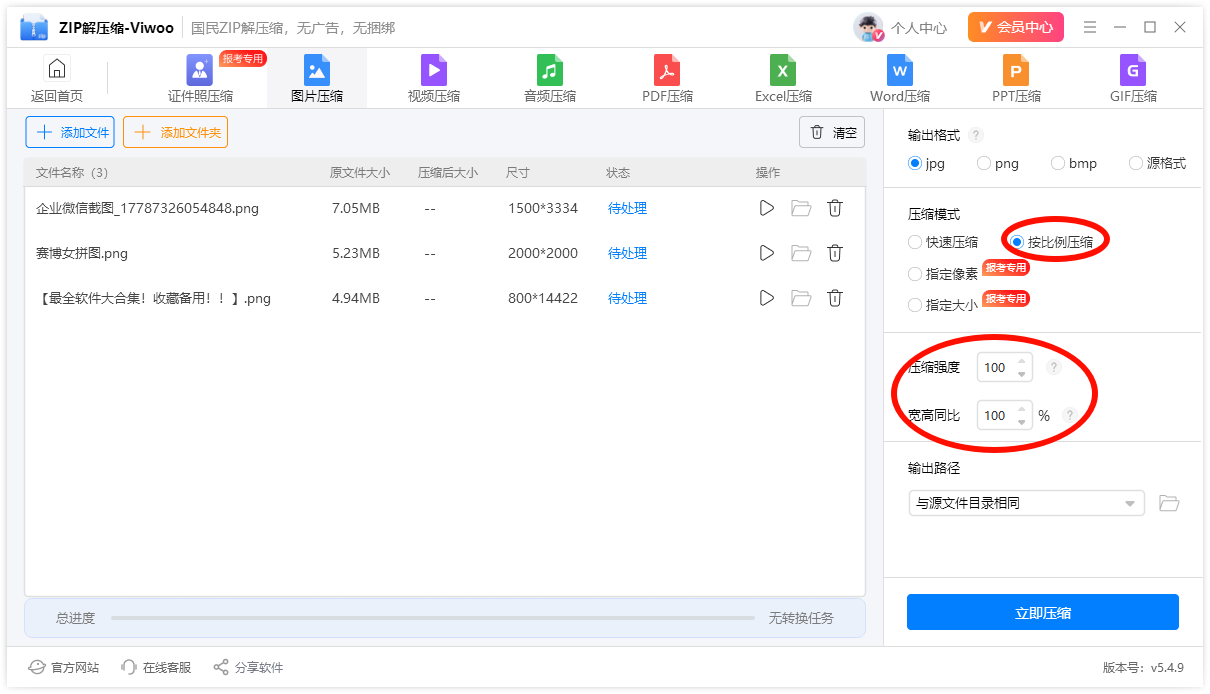Click the user avatar icon
Image resolution: width=1210 pixels, height=694 pixels.
[x=868, y=27]
